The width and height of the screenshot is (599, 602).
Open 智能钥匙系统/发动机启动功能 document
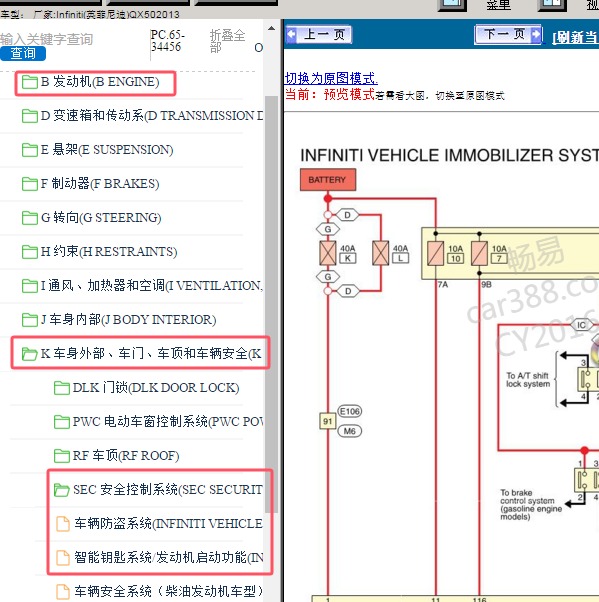[x=169, y=557]
